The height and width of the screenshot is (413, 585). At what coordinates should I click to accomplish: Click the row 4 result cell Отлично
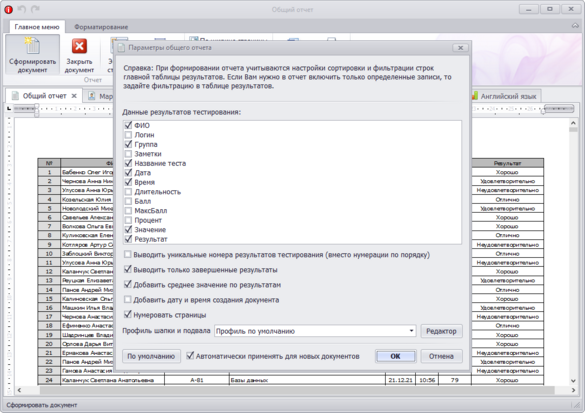pyautogui.click(x=507, y=200)
